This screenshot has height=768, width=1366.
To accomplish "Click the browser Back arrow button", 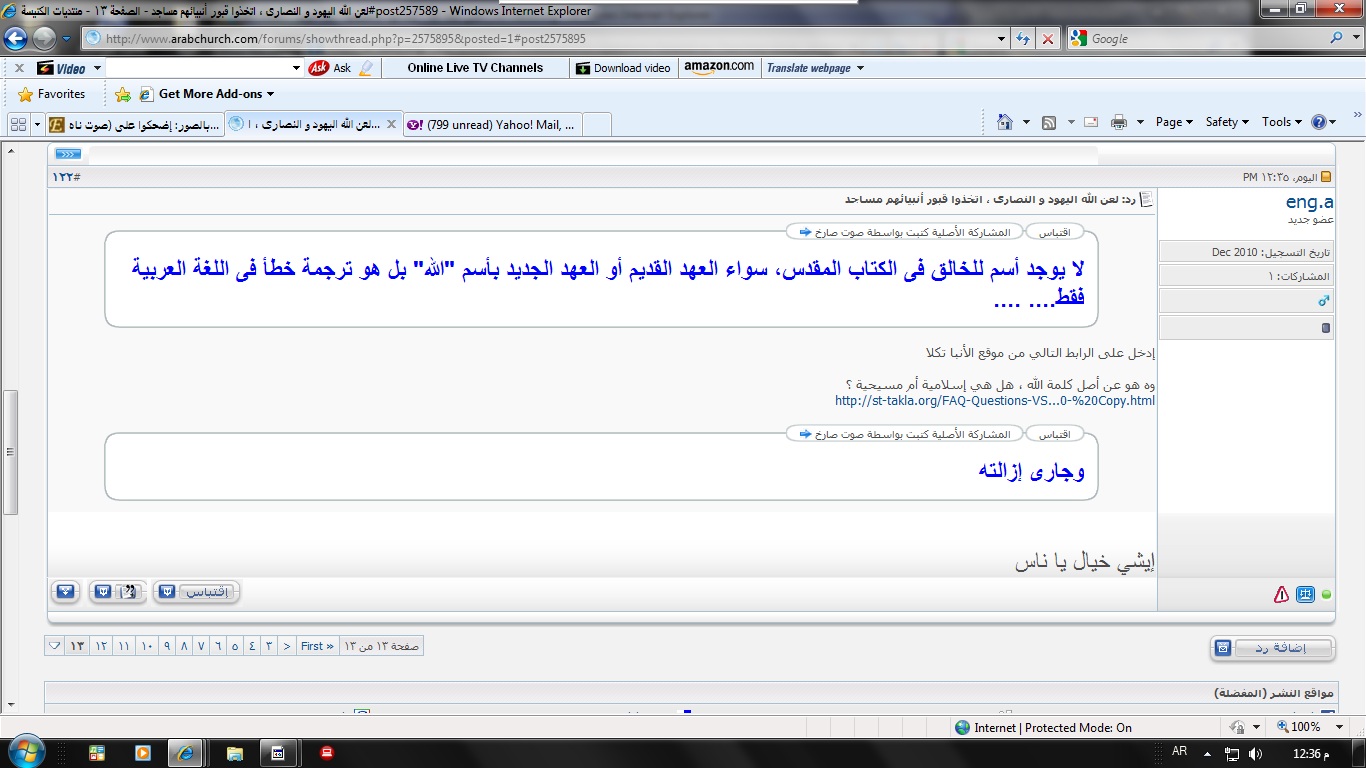I will [15, 39].
